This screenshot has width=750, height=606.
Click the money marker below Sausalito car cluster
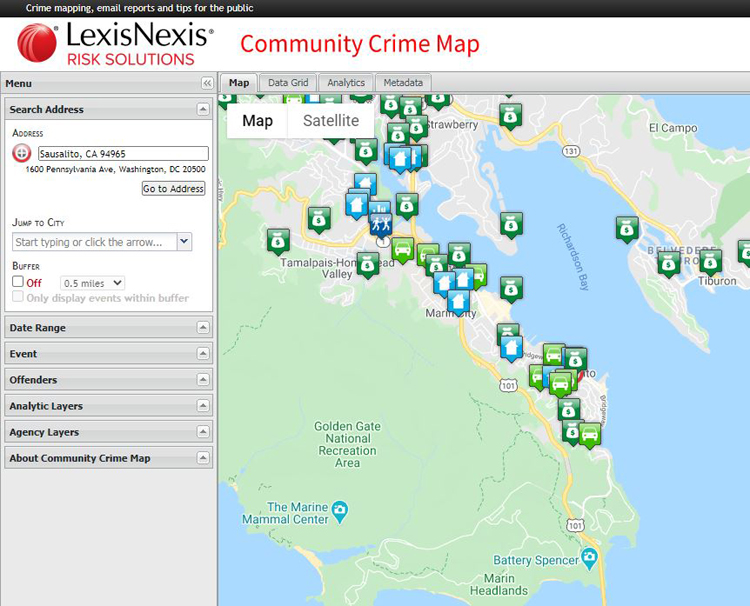pos(568,410)
